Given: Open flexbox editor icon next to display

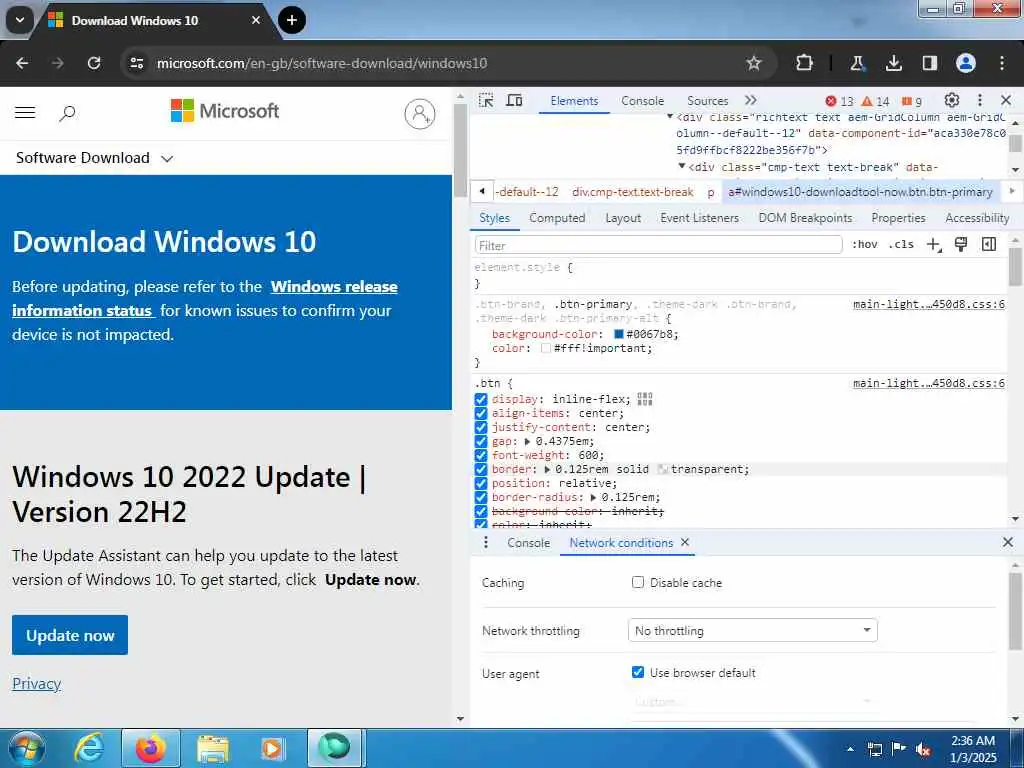Looking at the screenshot, I should coord(645,399).
